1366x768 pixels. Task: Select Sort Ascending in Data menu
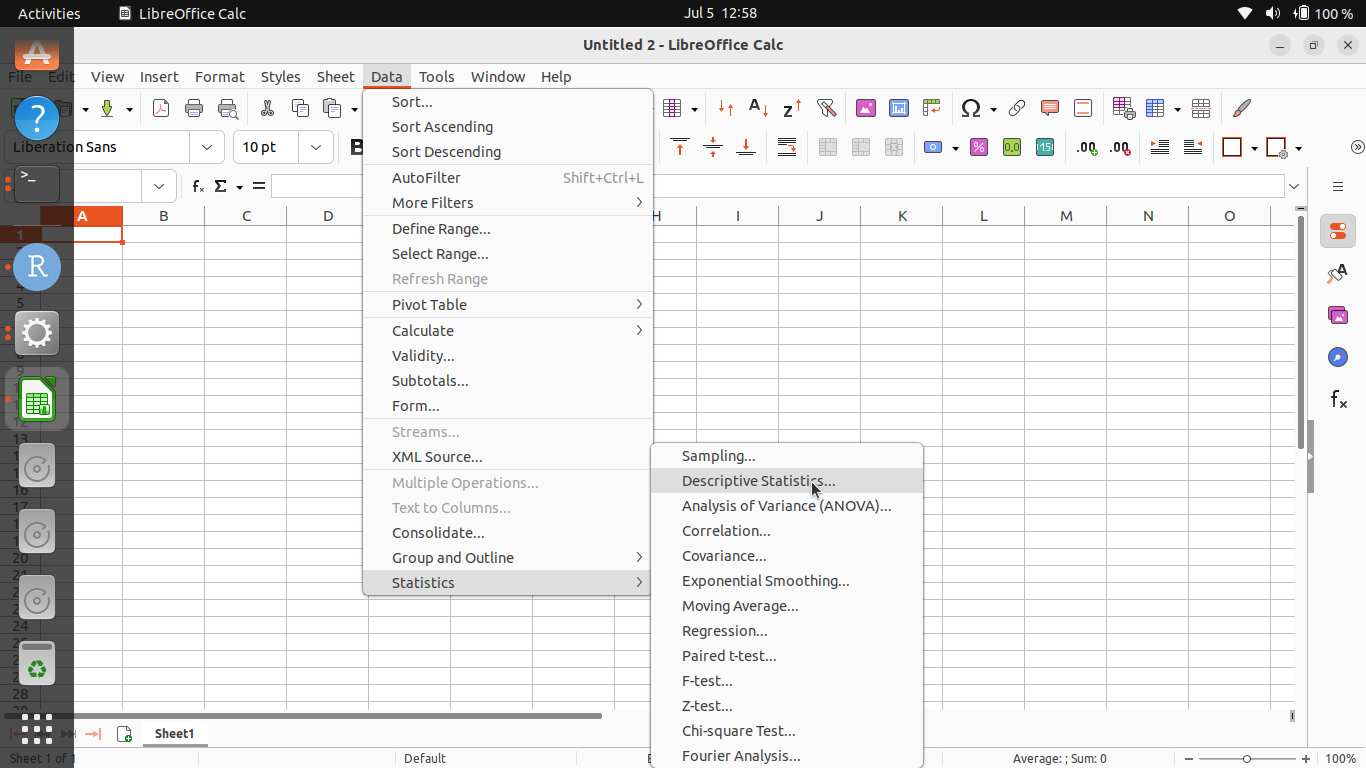507,127
